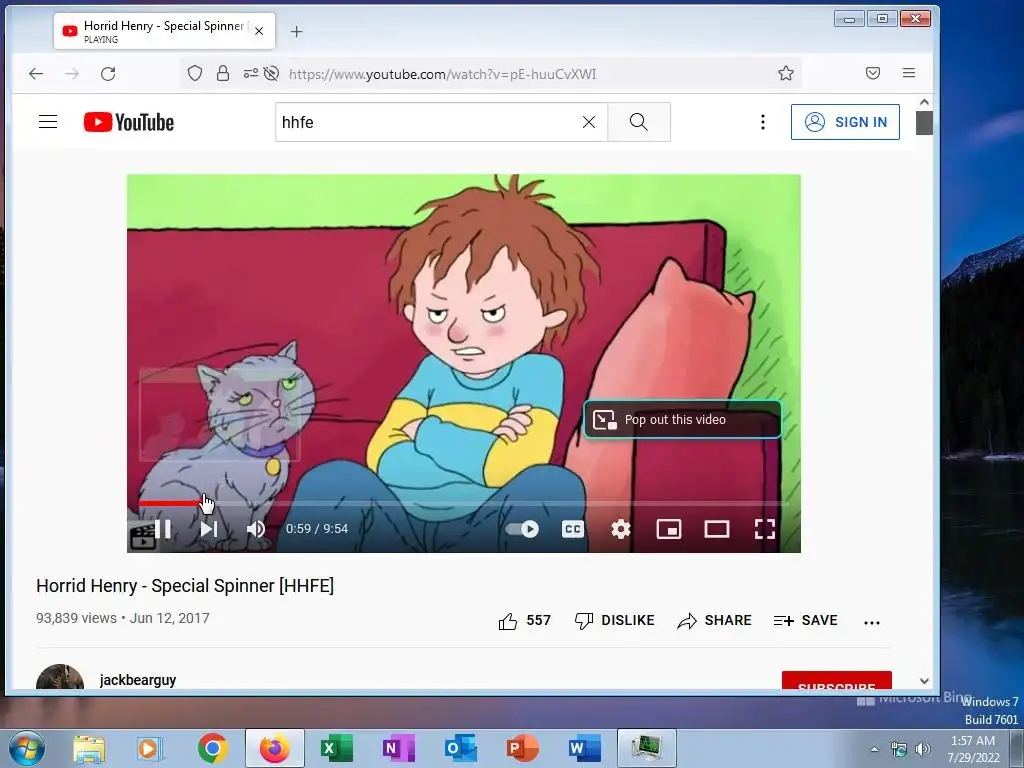
Task: Go to YouTube home via logo
Action: coord(129,122)
